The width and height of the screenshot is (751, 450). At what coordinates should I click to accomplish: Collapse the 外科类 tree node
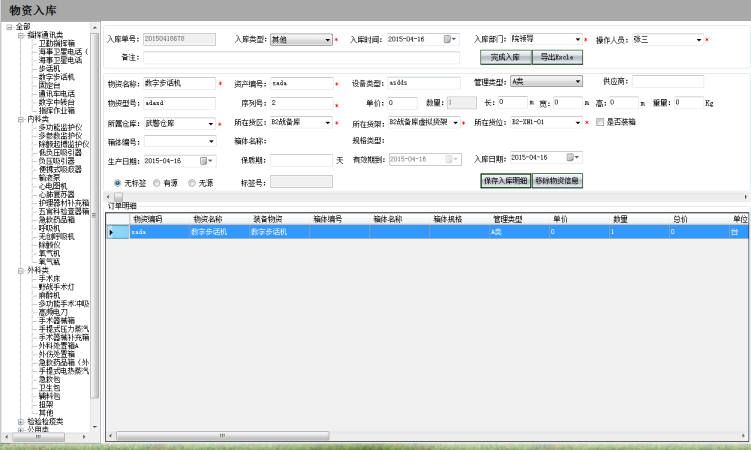click(21, 271)
